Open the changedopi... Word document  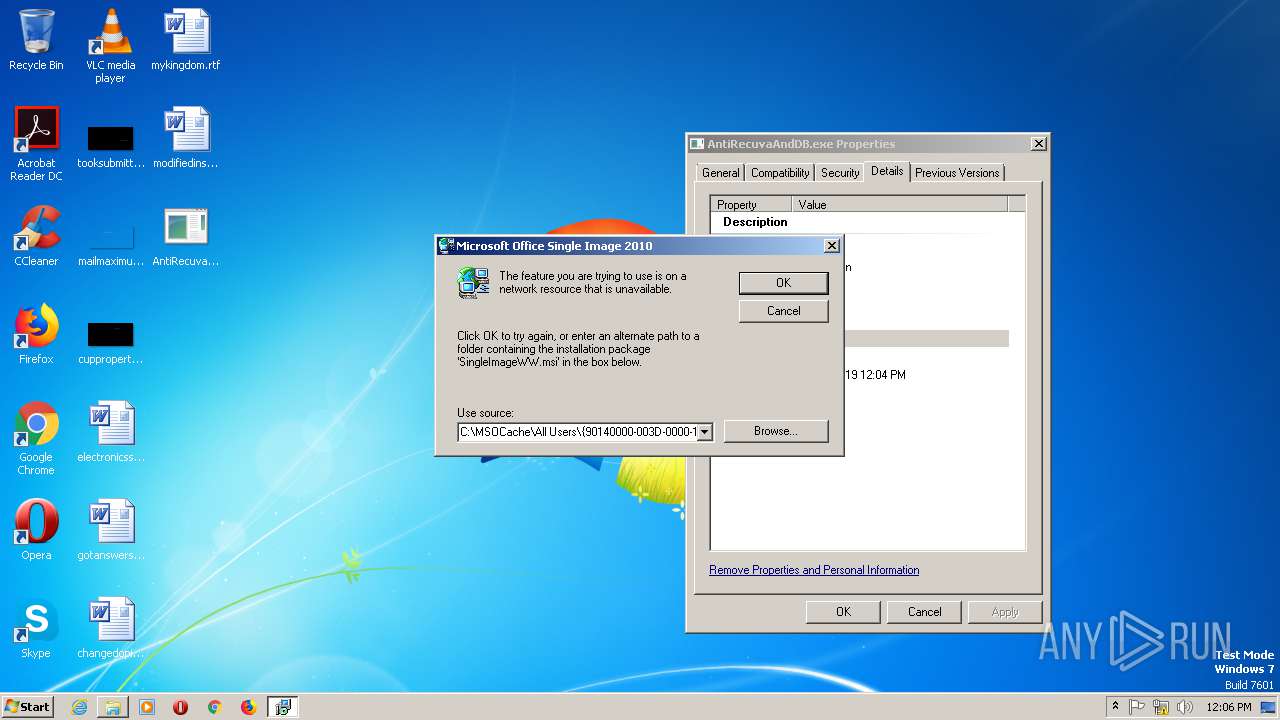tap(110, 628)
